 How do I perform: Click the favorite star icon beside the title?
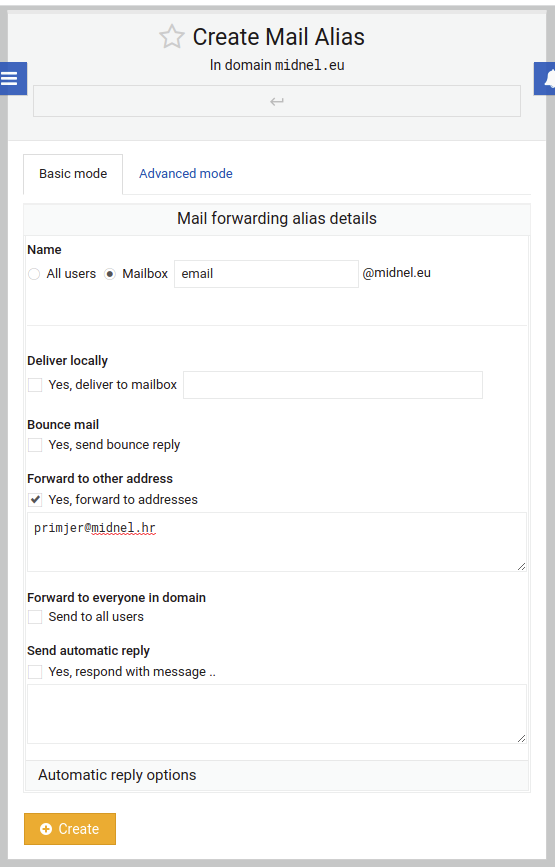(171, 37)
